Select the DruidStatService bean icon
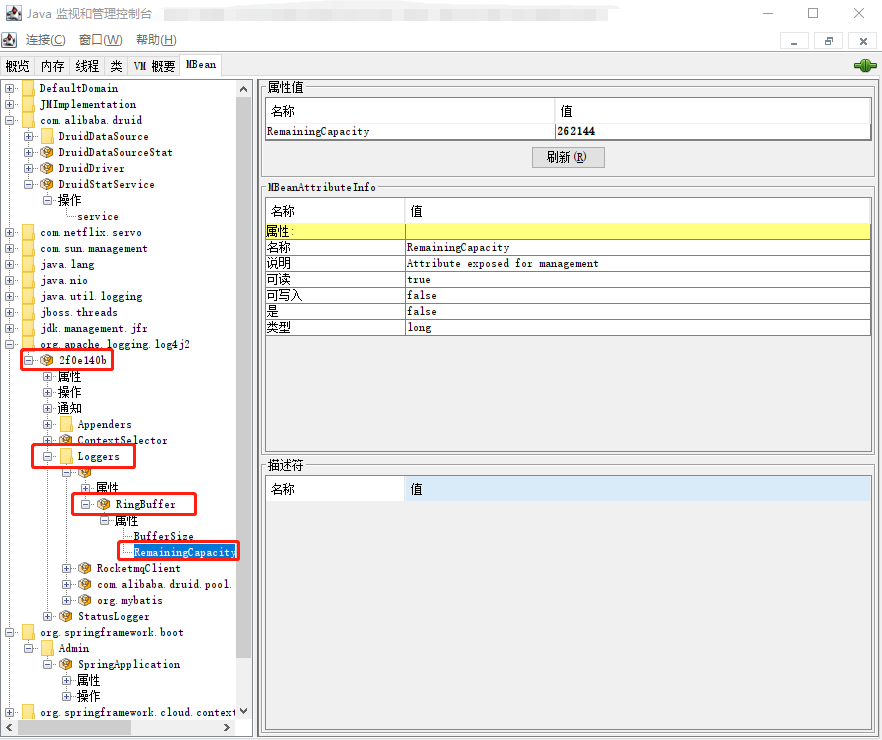Screen dimensions: 882x740 tap(47, 184)
